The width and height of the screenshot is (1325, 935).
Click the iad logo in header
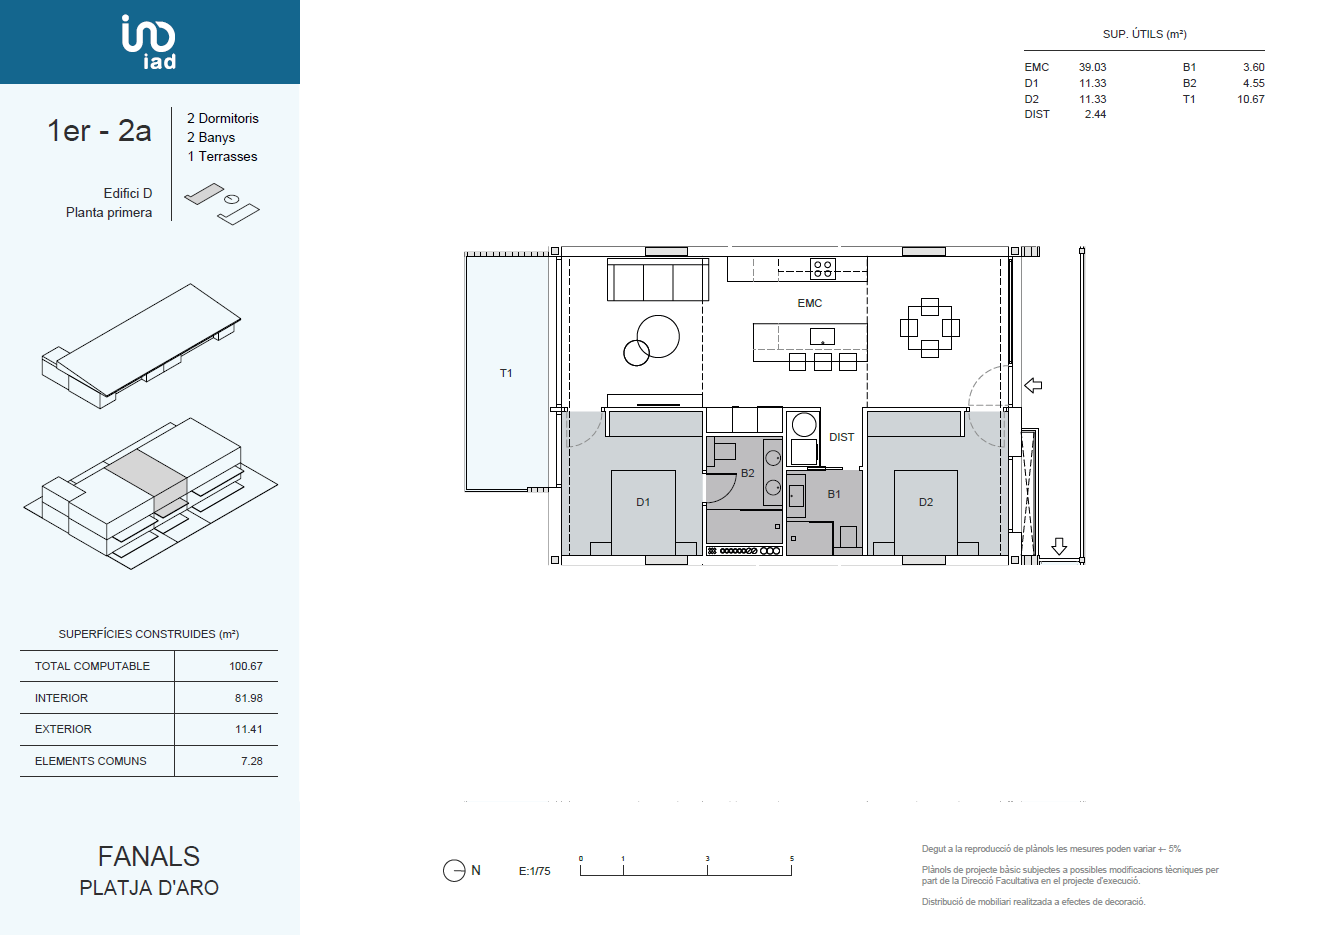click(149, 42)
